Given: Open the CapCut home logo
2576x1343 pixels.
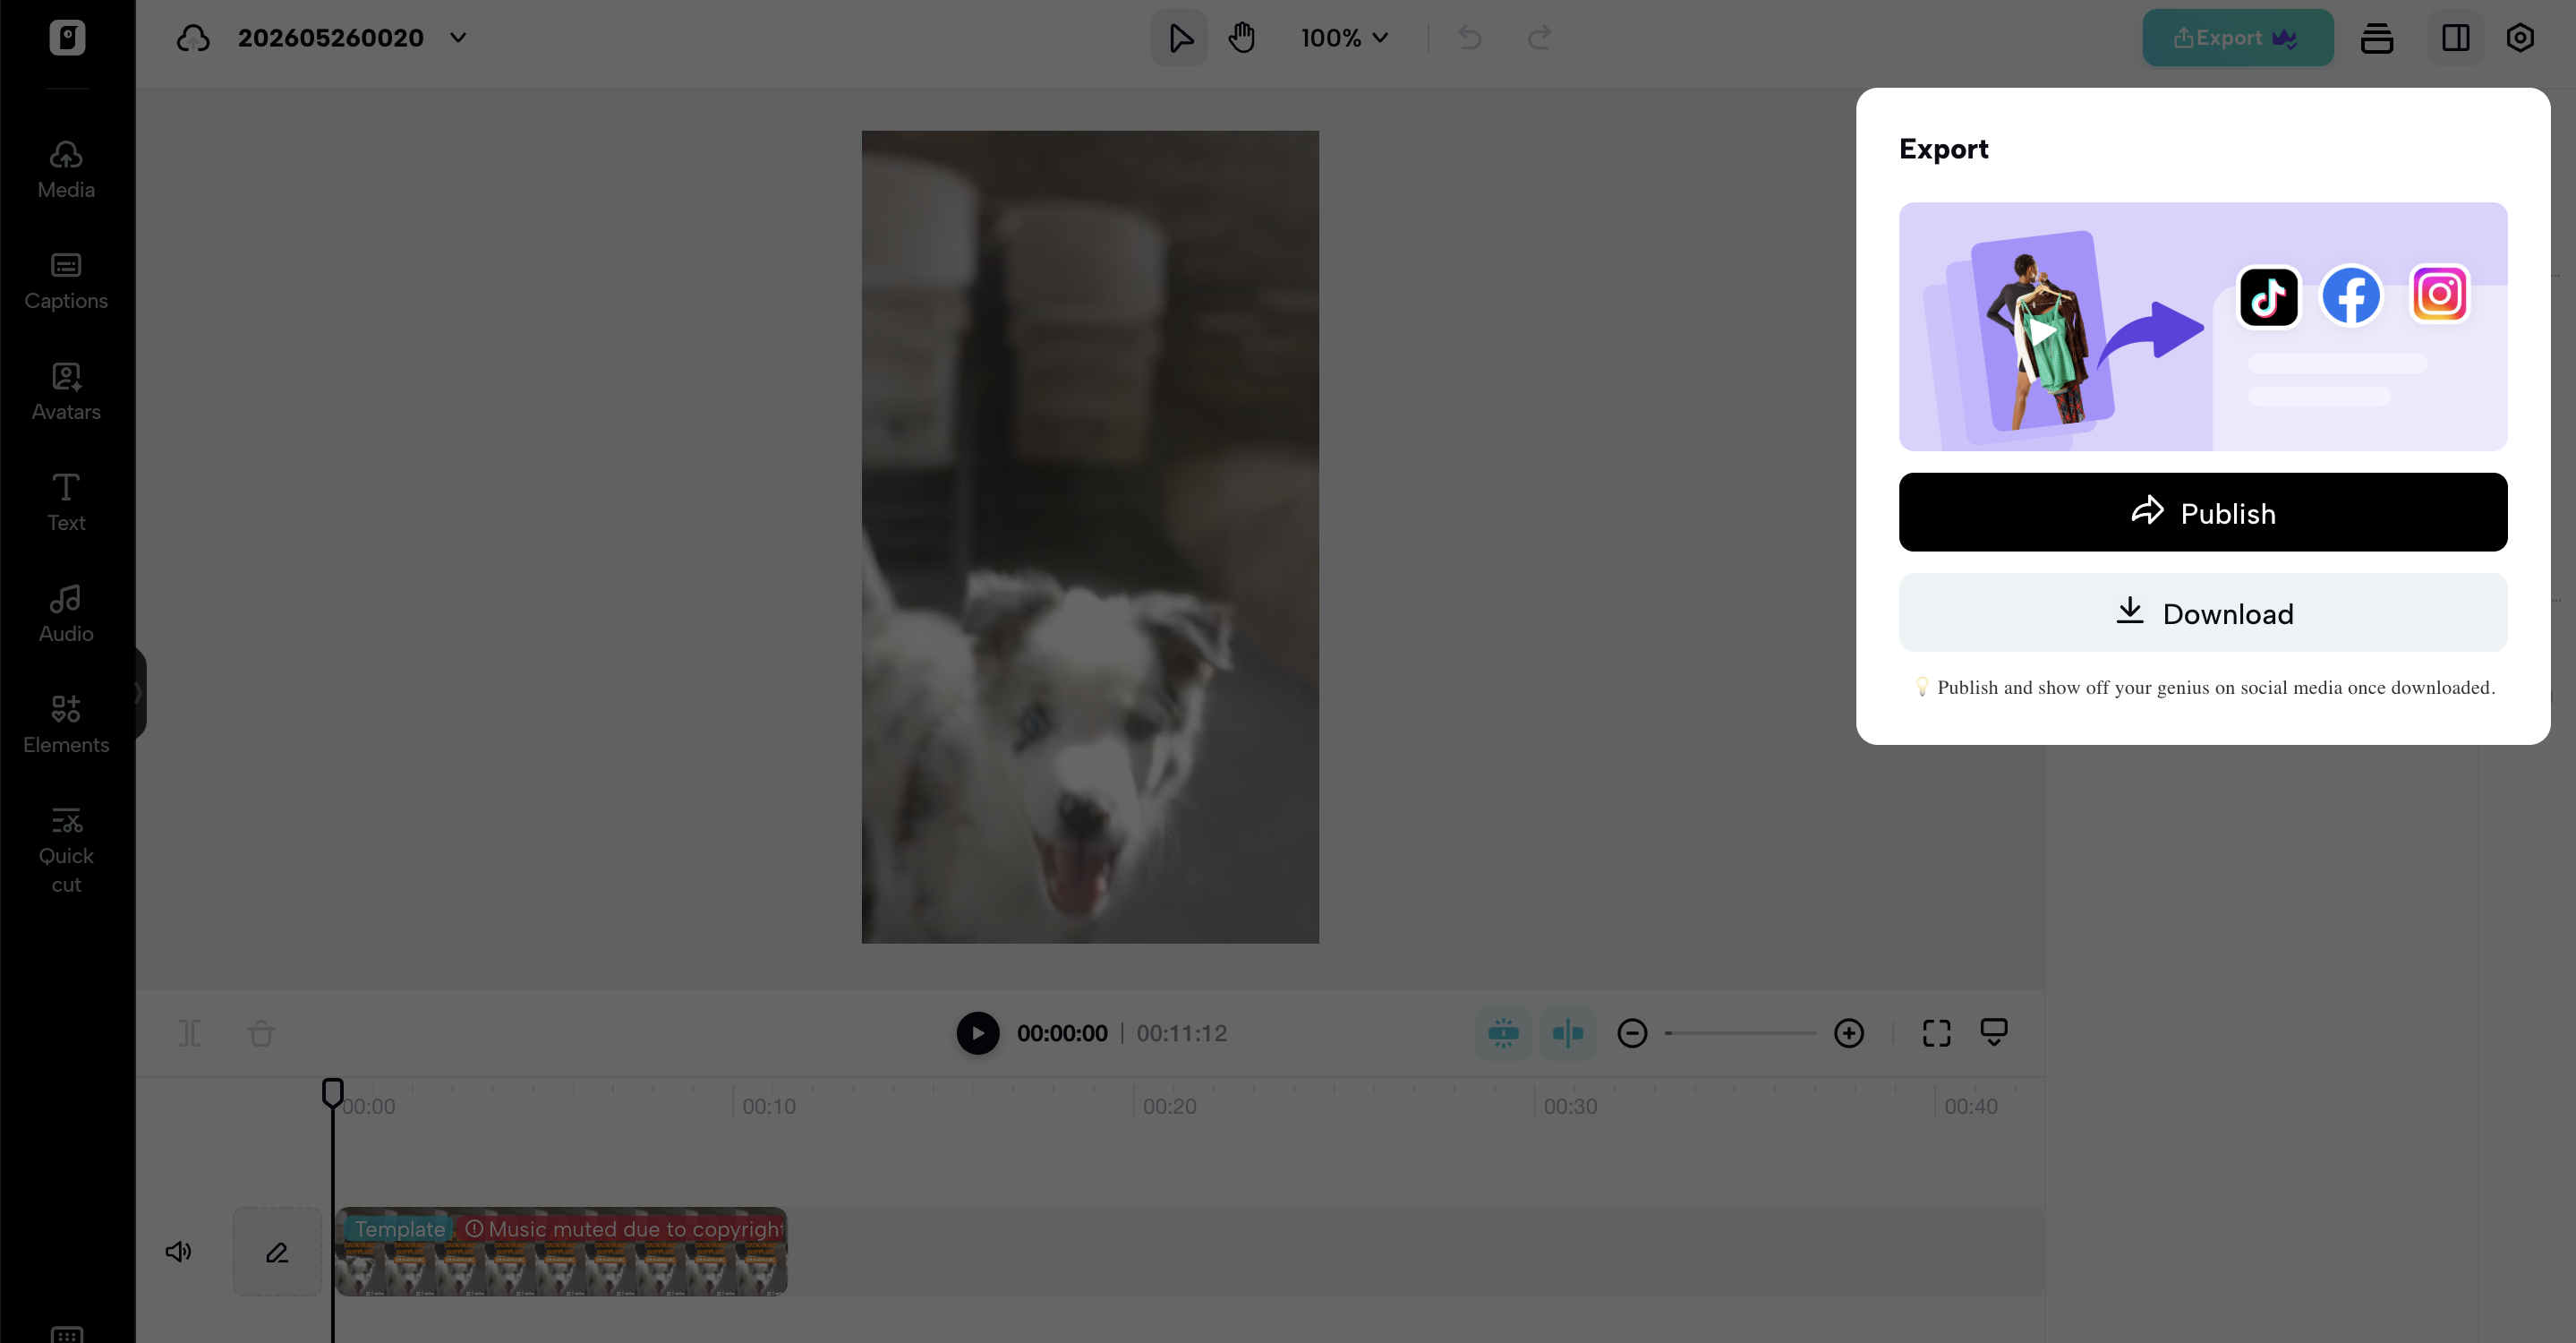Looking at the screenshot, I should pyautogui.click(x=67, y=37).
